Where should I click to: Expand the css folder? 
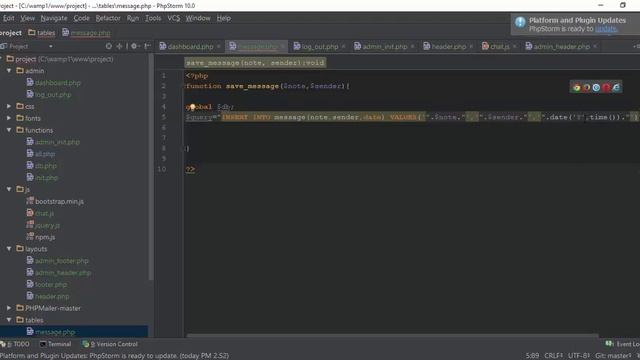(x=9, y=106)
